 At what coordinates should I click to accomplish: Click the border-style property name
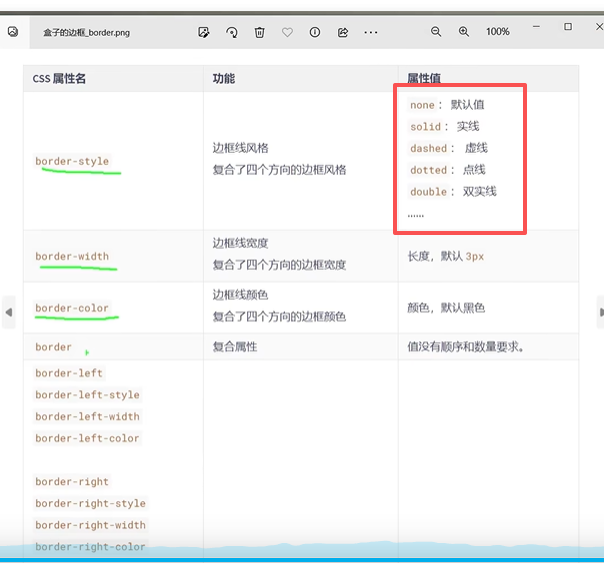(72, 161)
